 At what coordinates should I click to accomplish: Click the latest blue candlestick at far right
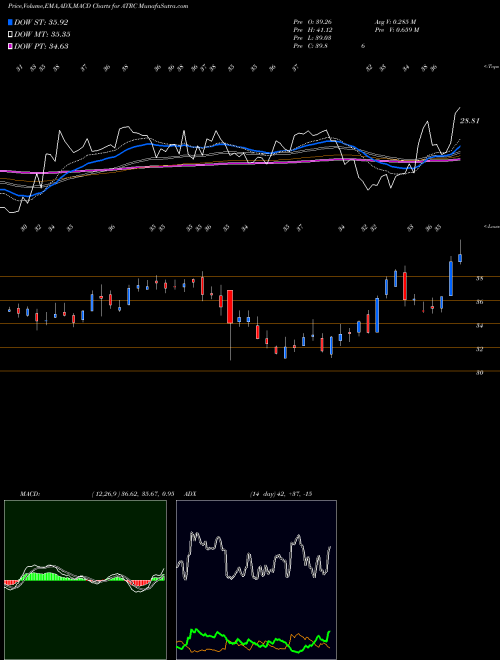pos(460,258)
